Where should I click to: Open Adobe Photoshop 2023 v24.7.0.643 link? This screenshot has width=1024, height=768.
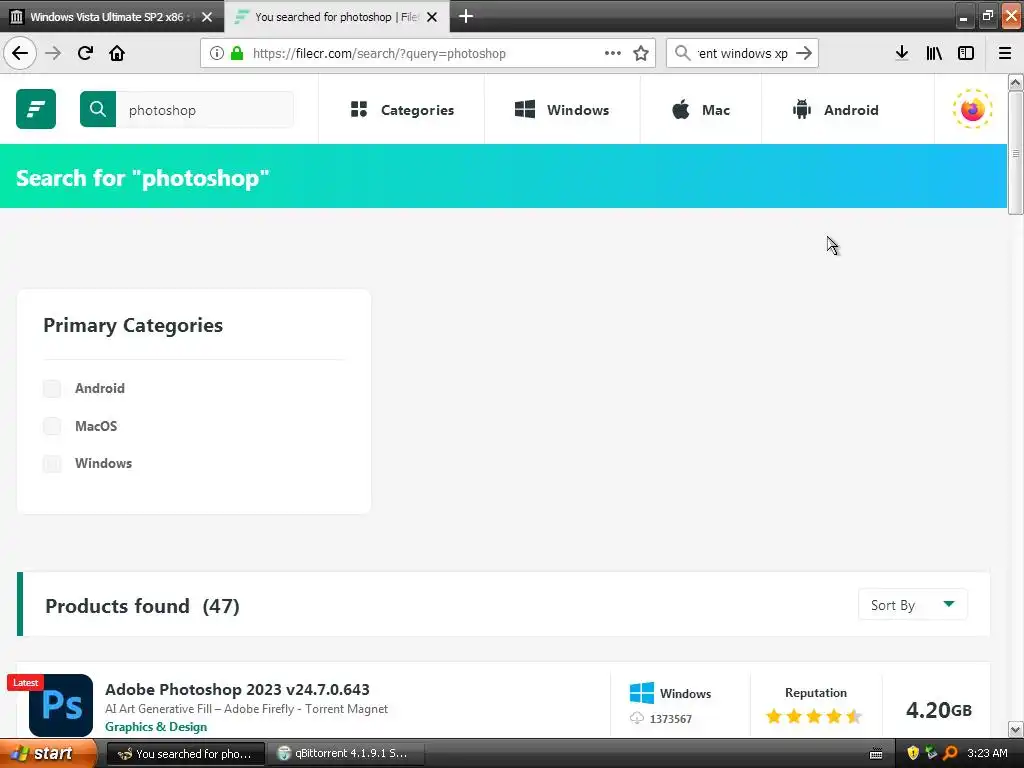click(x=237, y=689)
